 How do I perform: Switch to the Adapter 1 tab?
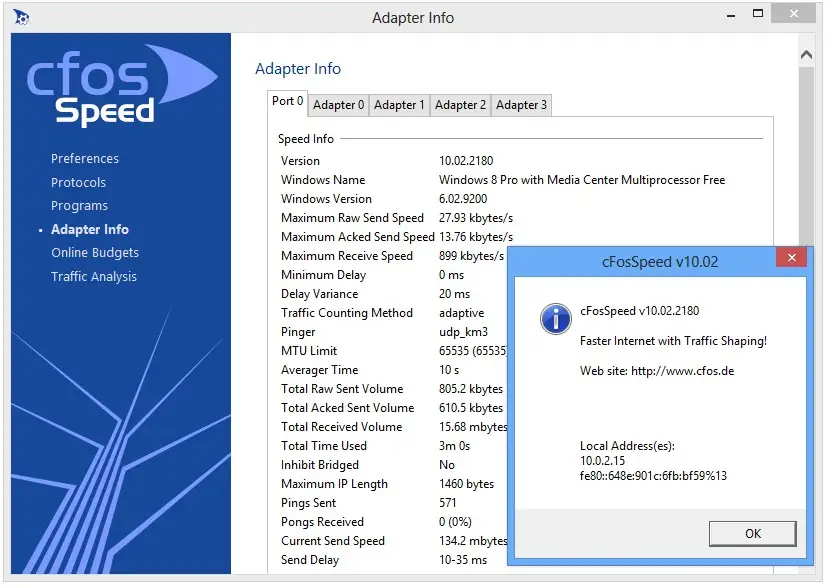(399, 105)
